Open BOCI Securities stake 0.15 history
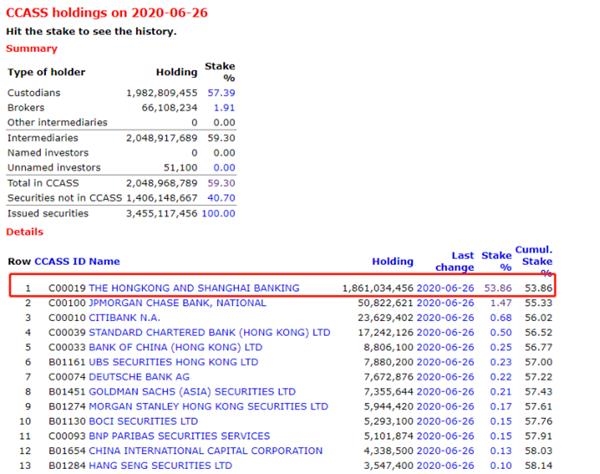Viewport: 600px width, 474px height. coord(501,422)
